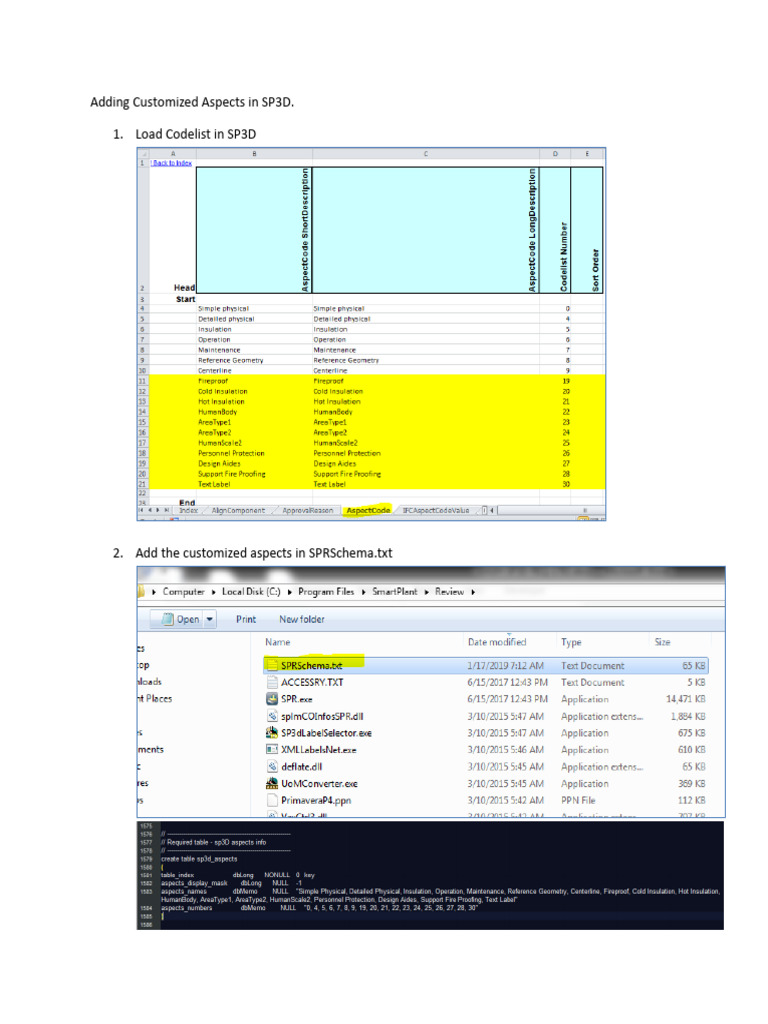Screen dimensions: 768x1024
Task: Sort files by Date modified column header
Action: click(x=497, y=642)
